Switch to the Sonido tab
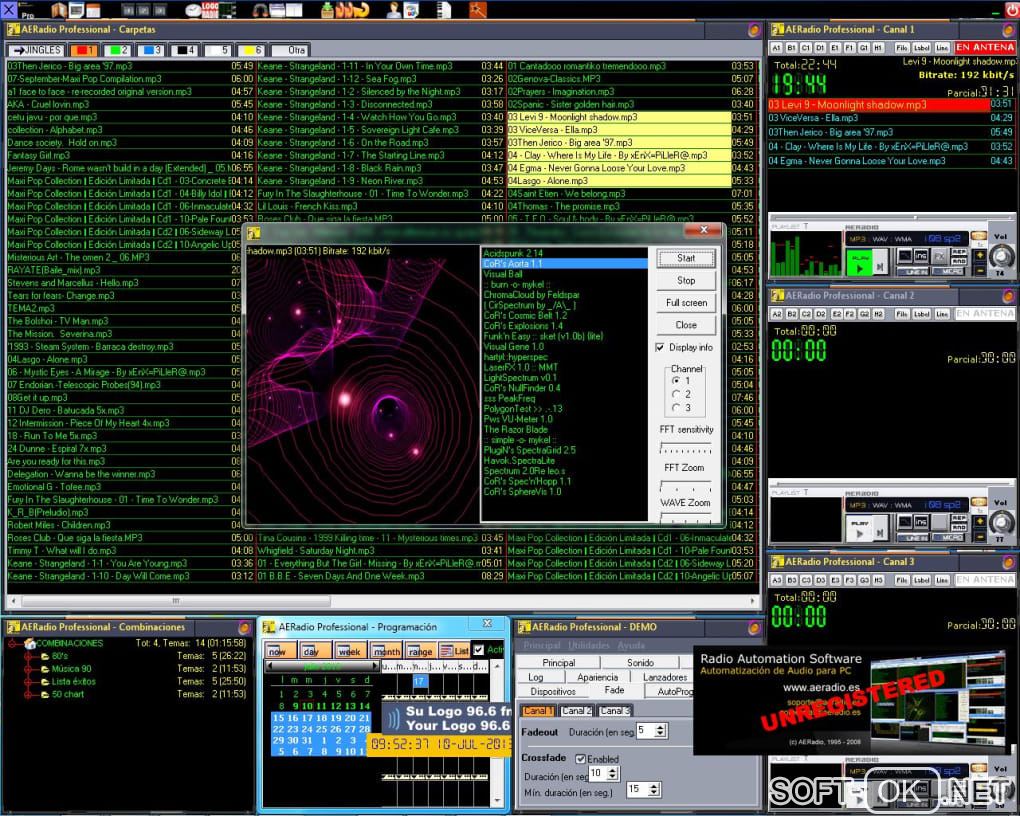This screenshot has width=1020, height=816. [640, 663]
